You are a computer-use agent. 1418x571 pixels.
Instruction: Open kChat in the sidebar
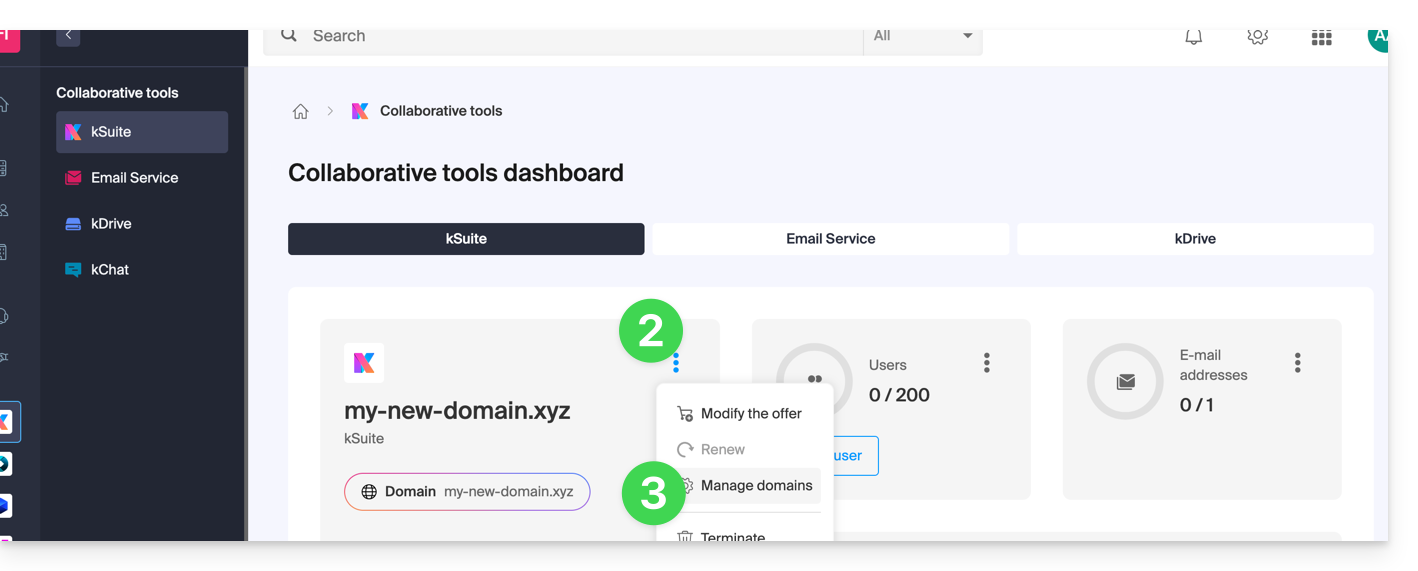110,270
